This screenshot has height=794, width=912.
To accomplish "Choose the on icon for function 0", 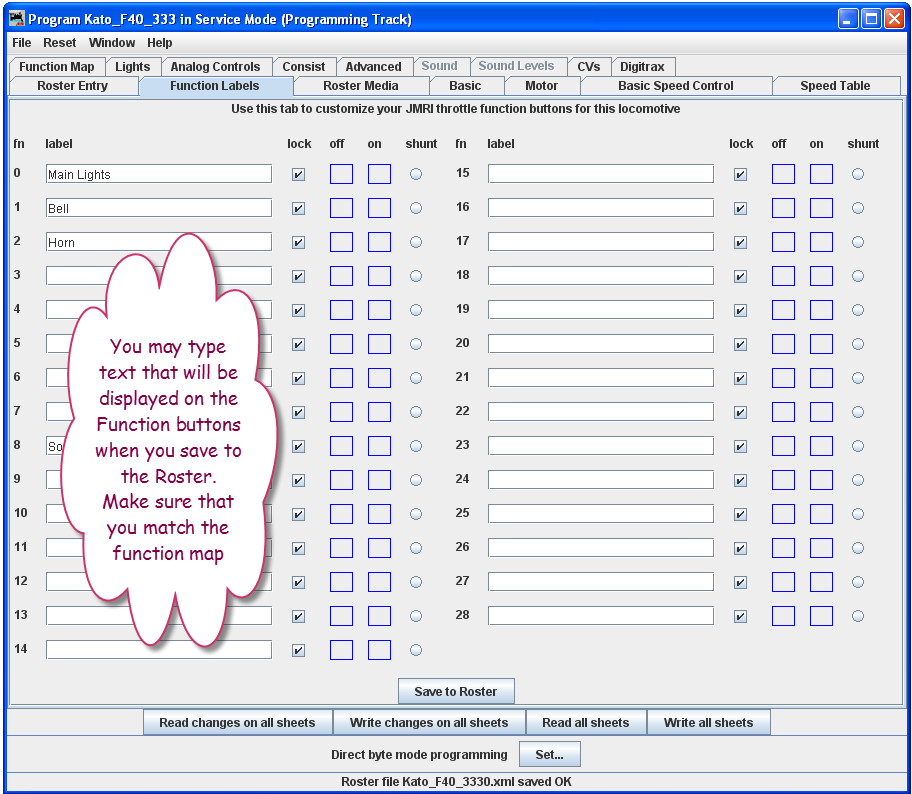I will (x=379, y=173).
